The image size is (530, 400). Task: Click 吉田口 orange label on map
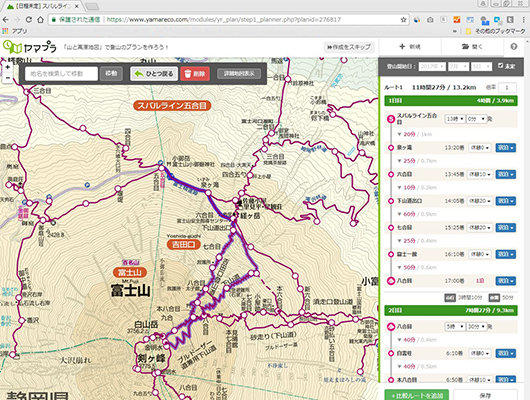pyautogui.click(x=184, y=244)
